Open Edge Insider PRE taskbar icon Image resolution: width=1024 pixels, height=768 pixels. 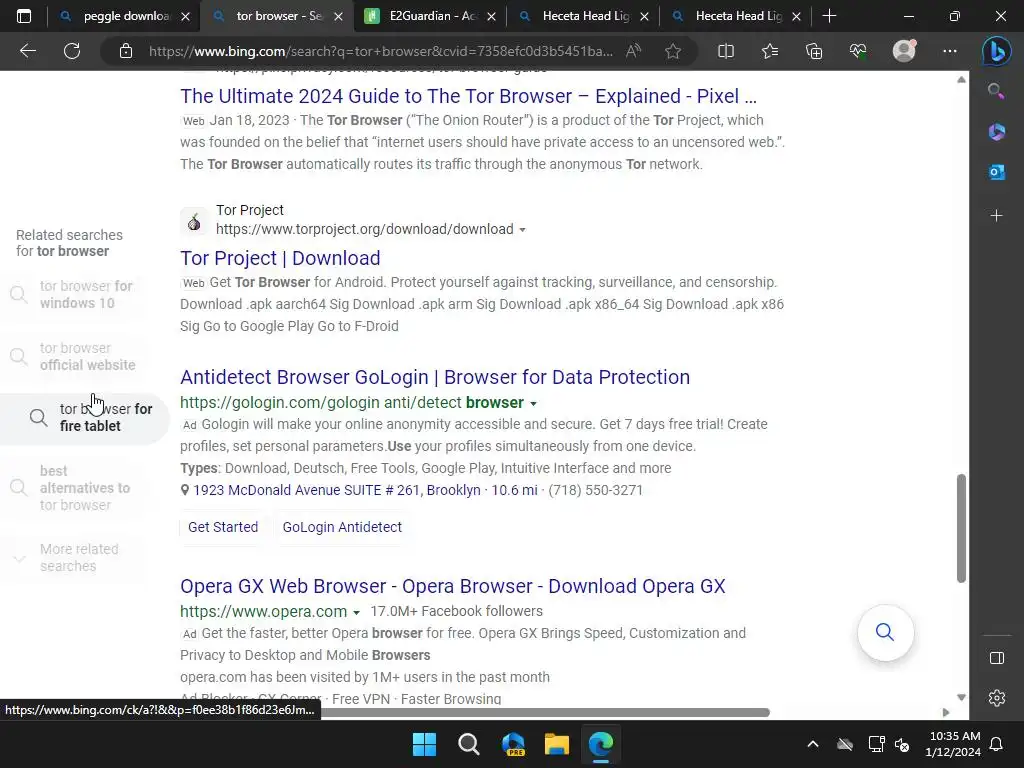coord(513,744)
